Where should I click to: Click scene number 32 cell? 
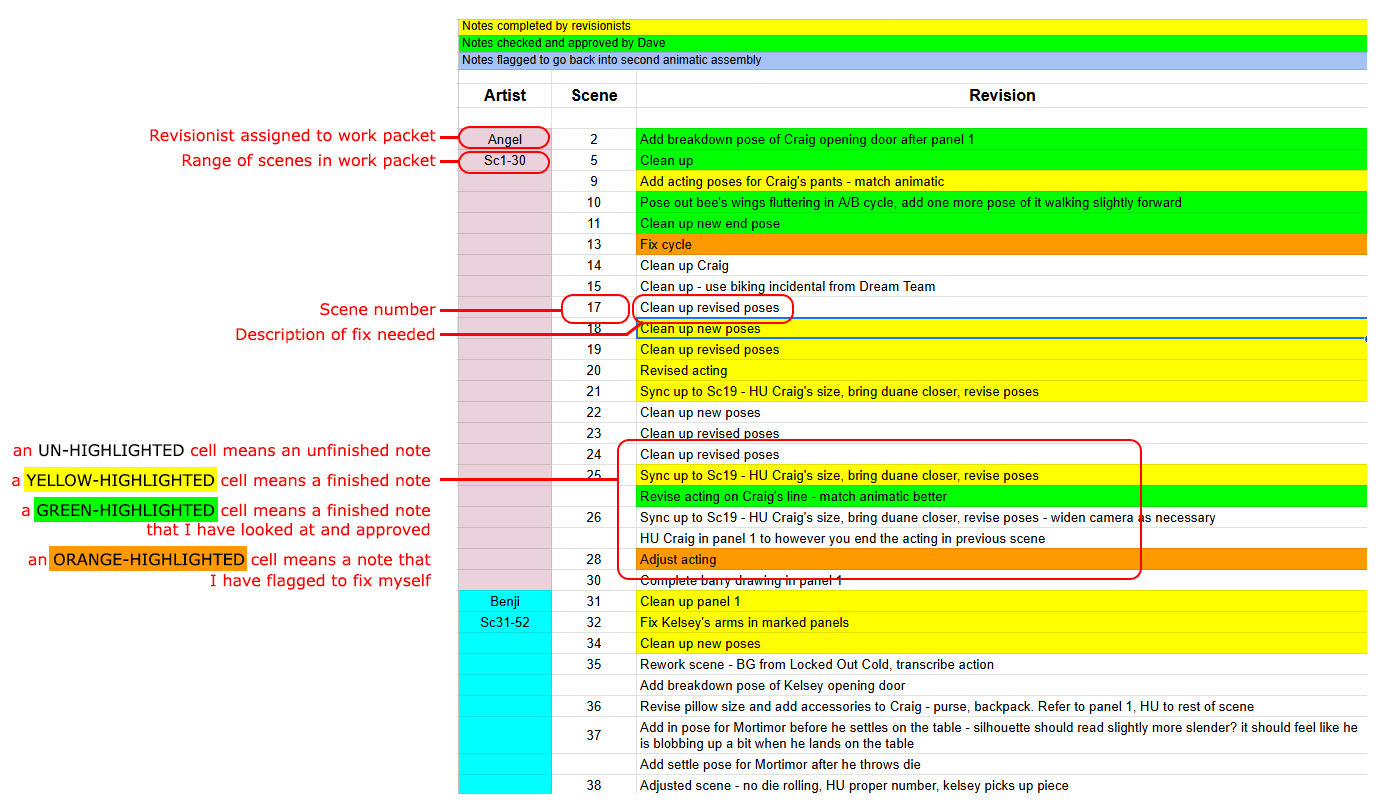point(594,622)
